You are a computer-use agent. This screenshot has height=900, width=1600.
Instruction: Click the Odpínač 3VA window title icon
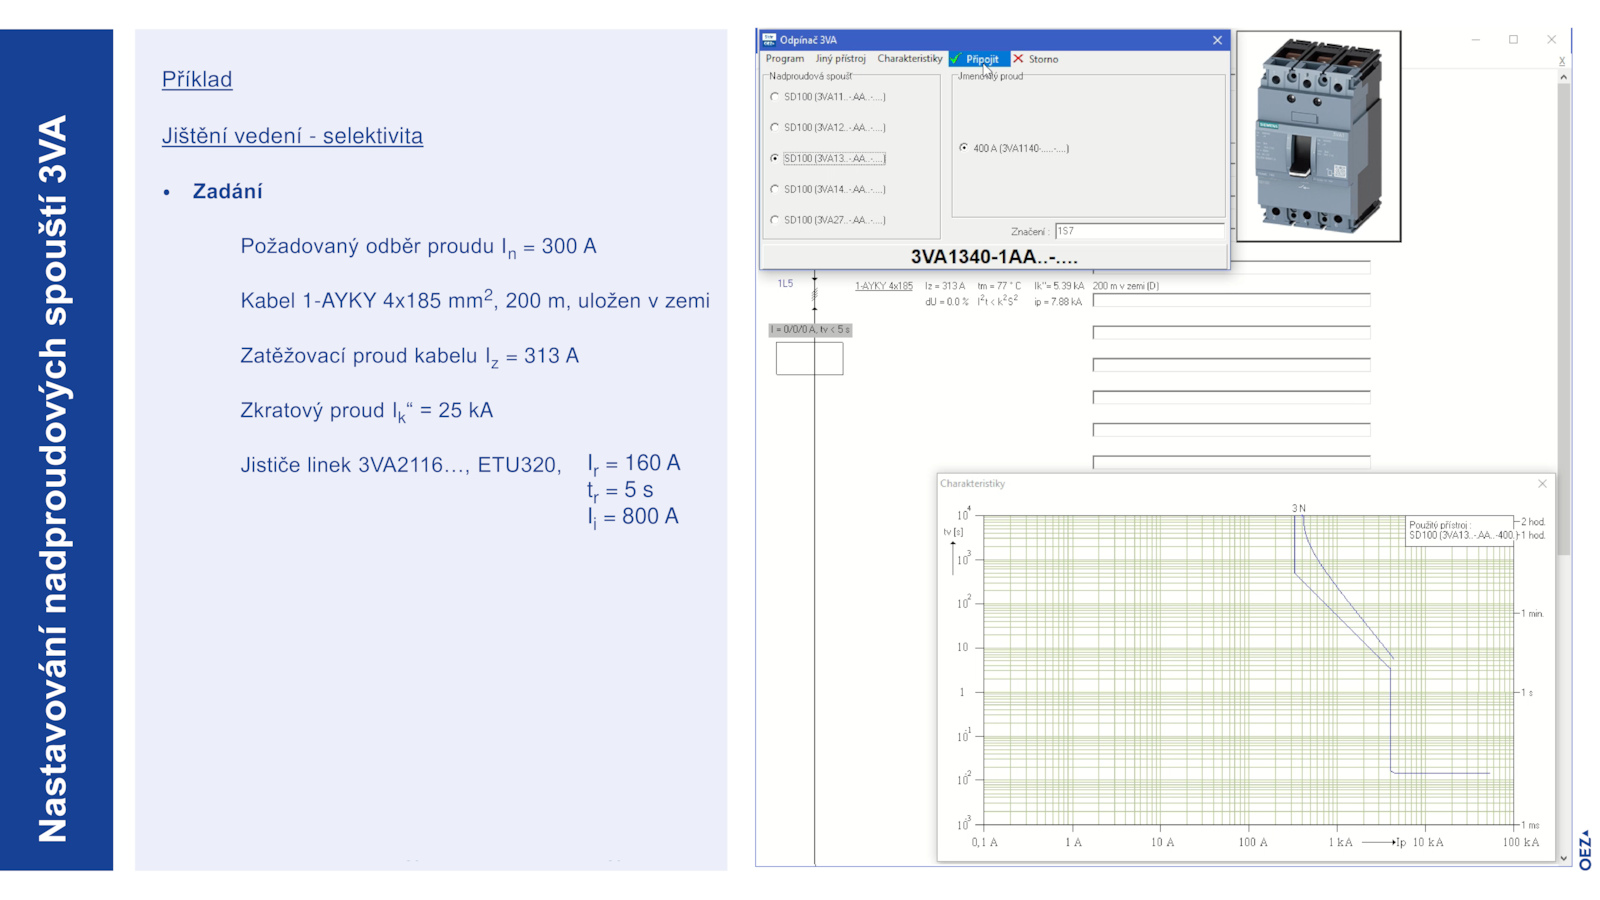point(769,40)
